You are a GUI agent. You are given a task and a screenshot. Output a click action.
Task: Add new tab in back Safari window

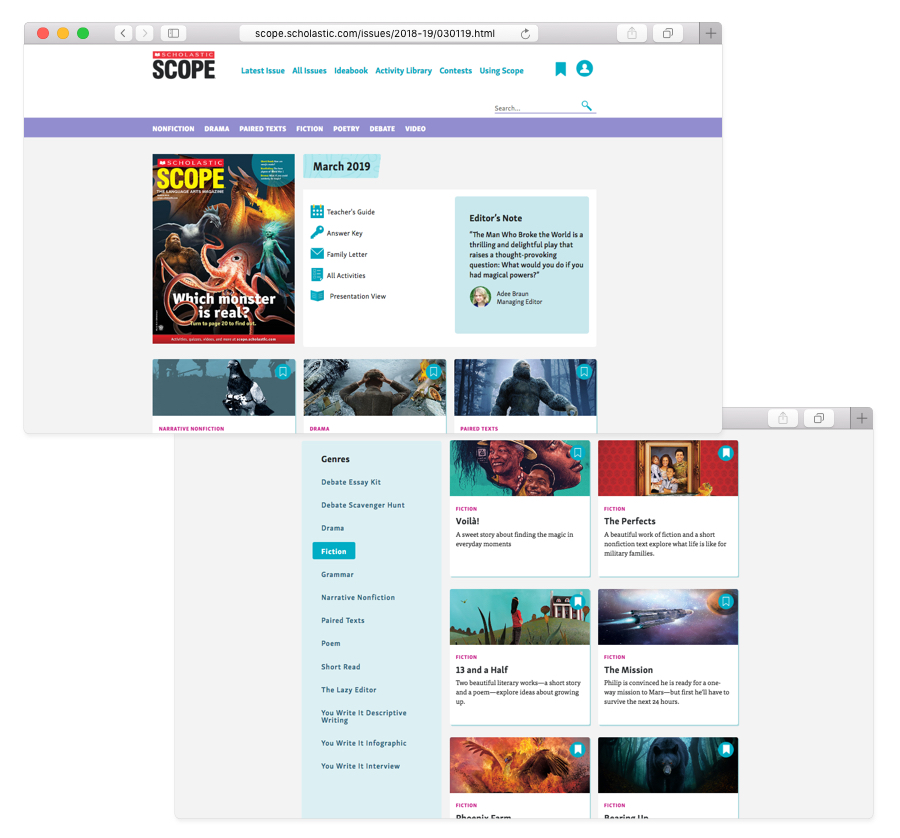(x=862, y=418)
